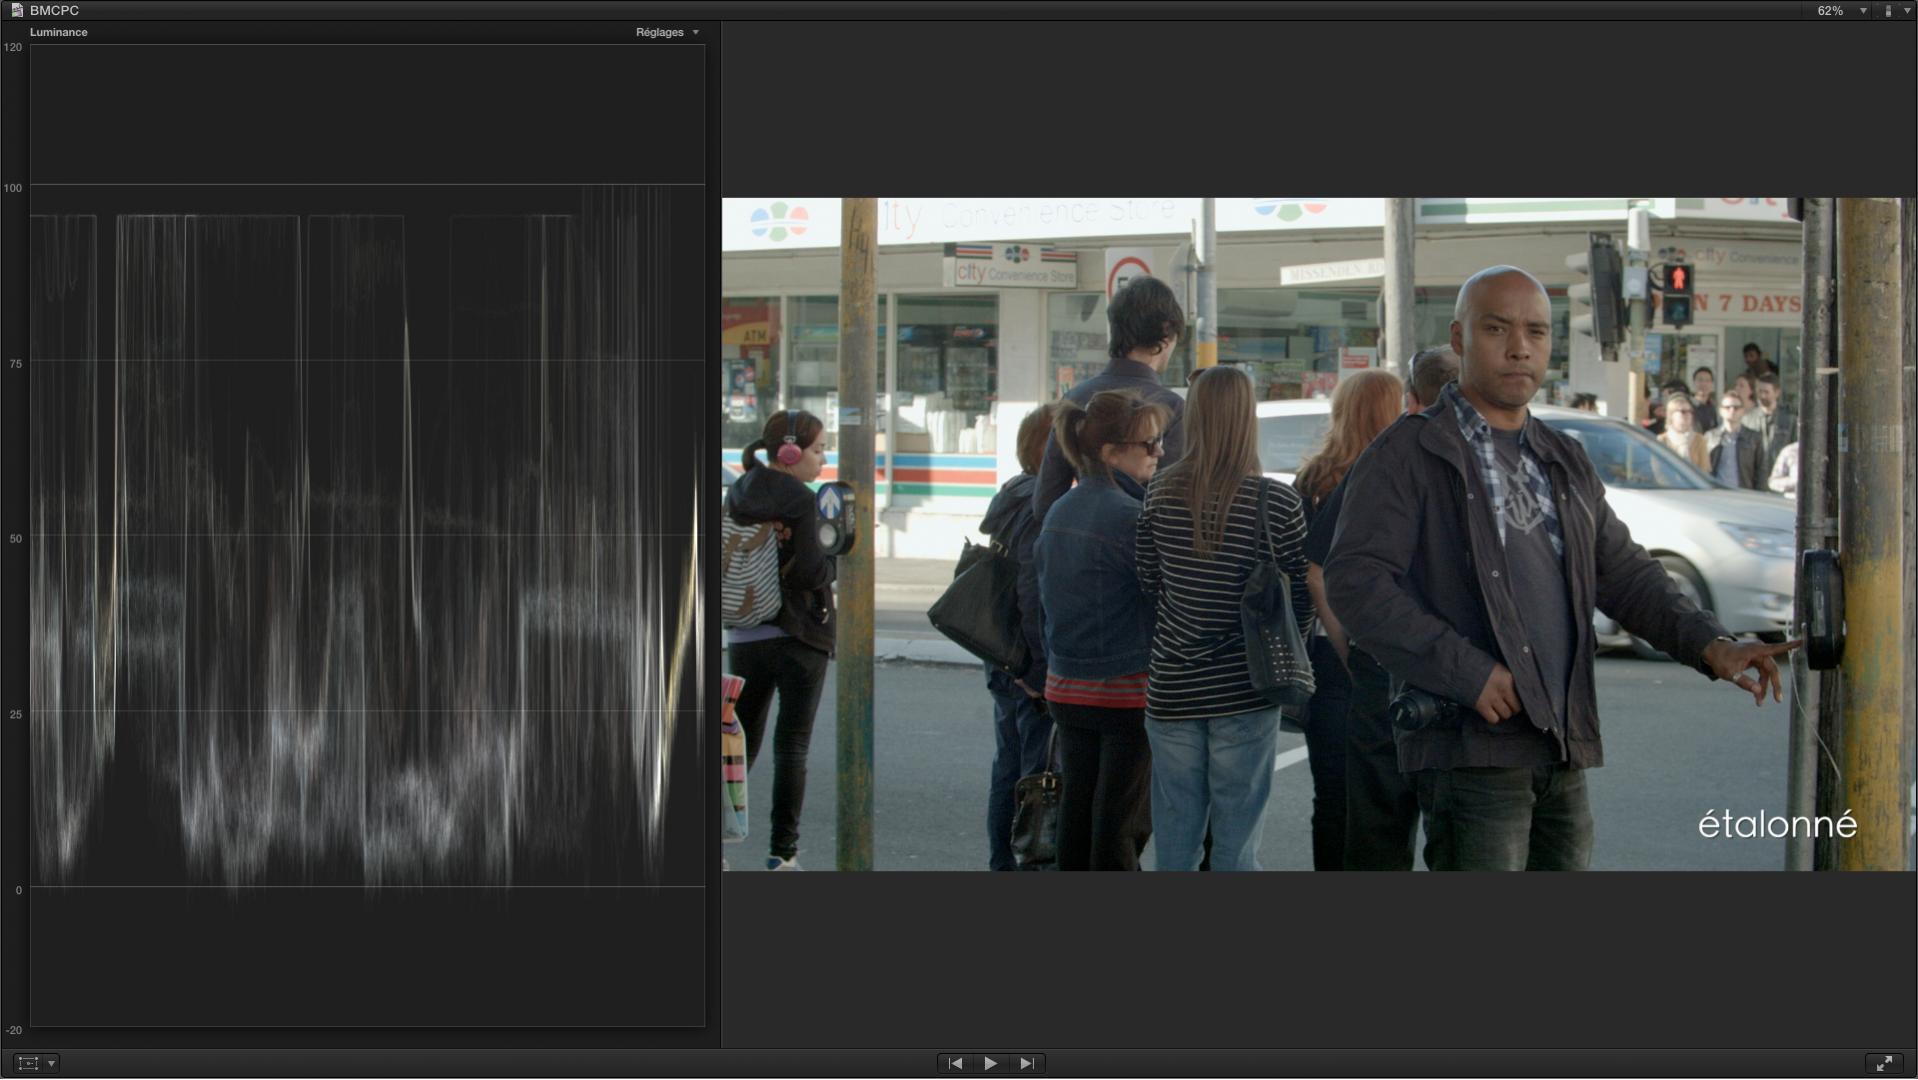Click the red pedestrian signal in the video
The width and height of the screenshot is (1918, 1080).
1678,277
